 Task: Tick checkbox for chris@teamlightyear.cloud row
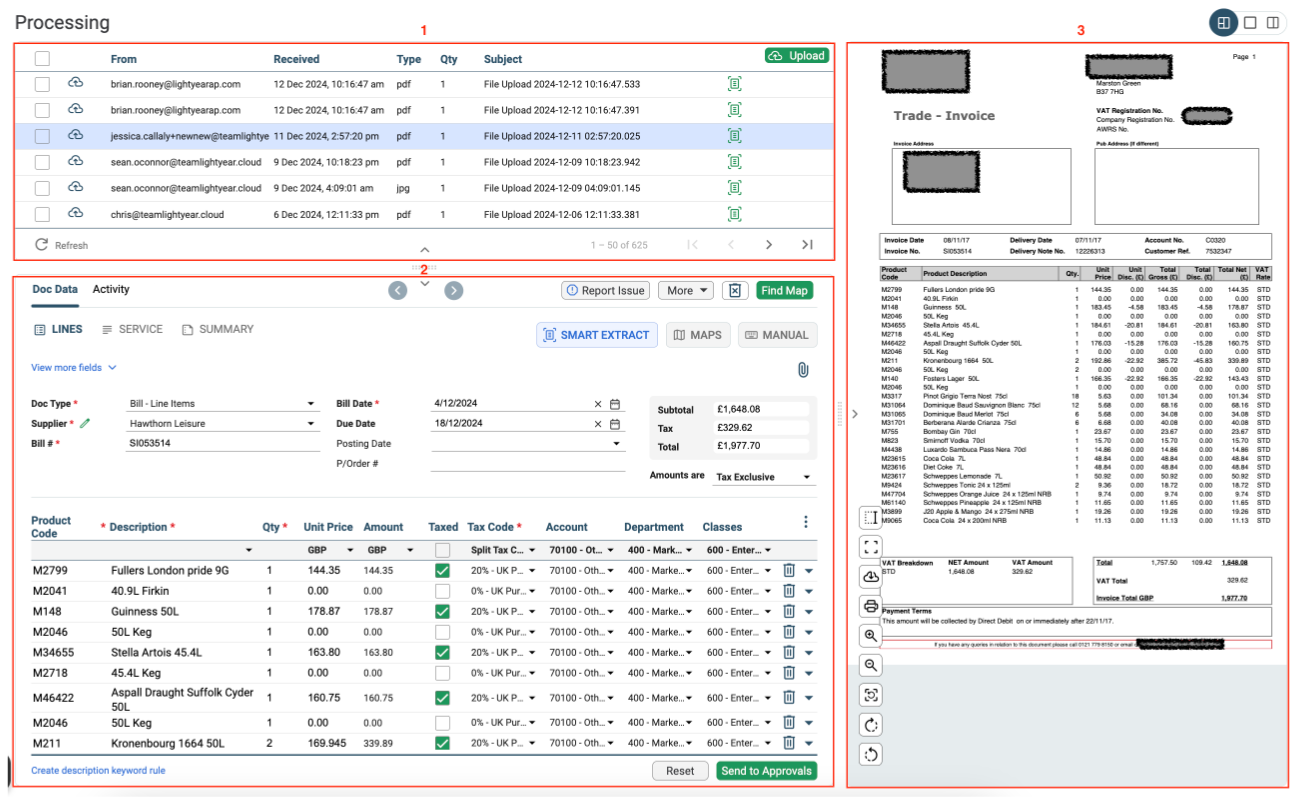42,214
